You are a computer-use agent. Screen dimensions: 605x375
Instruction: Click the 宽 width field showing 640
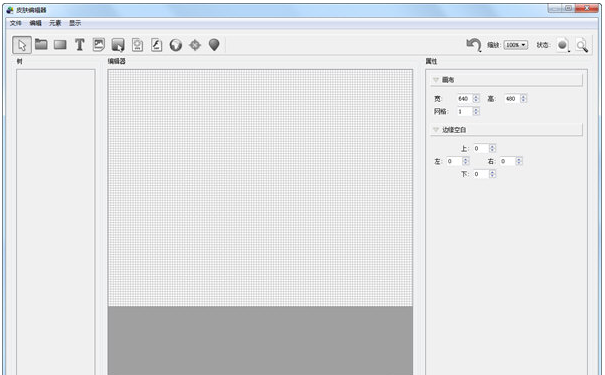tap(465, 99)
